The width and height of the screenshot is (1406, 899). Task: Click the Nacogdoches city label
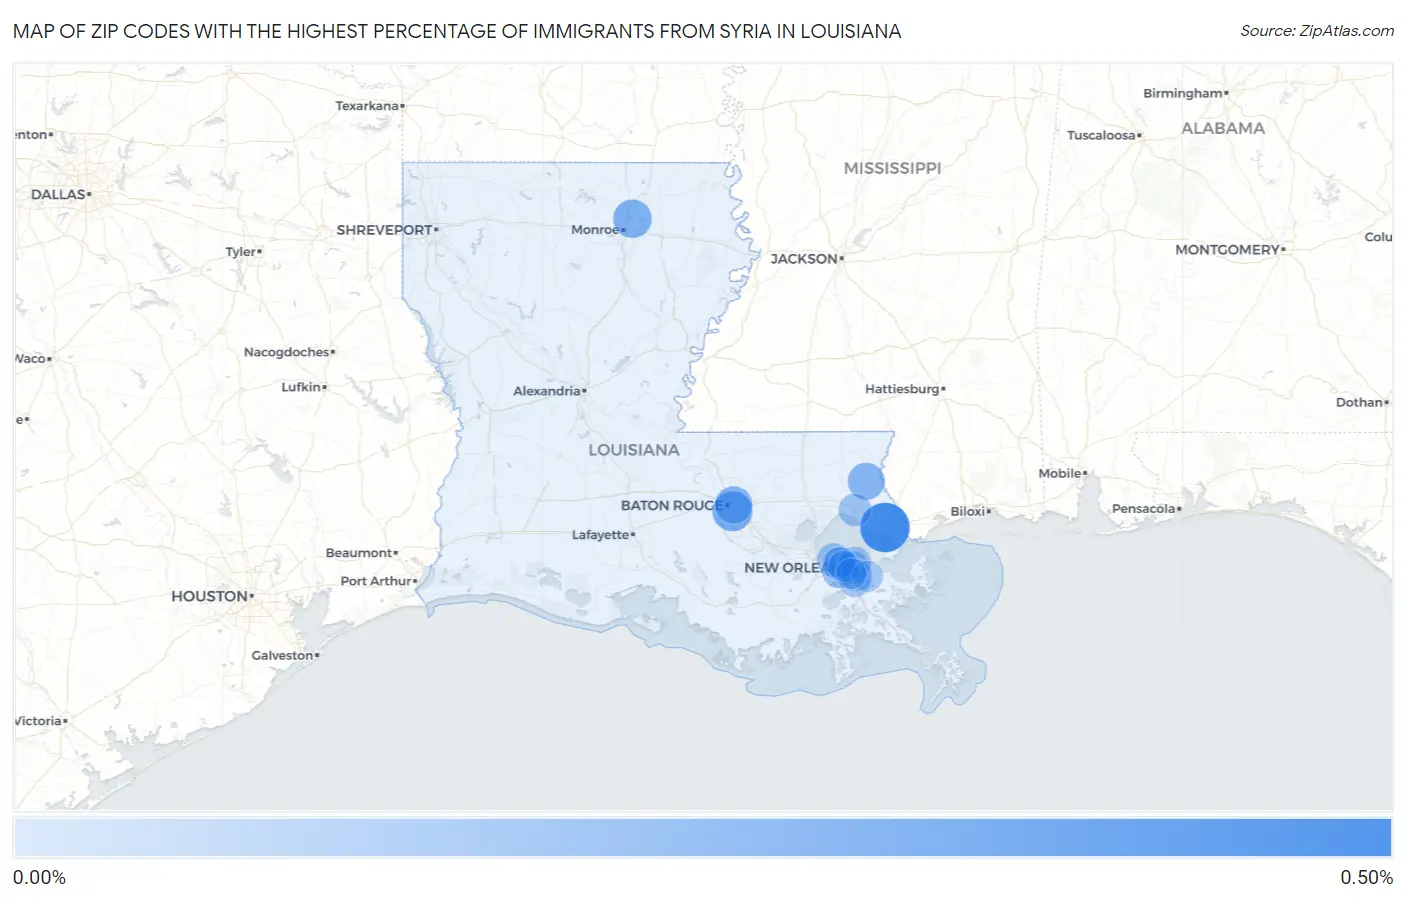click(287, 352)
